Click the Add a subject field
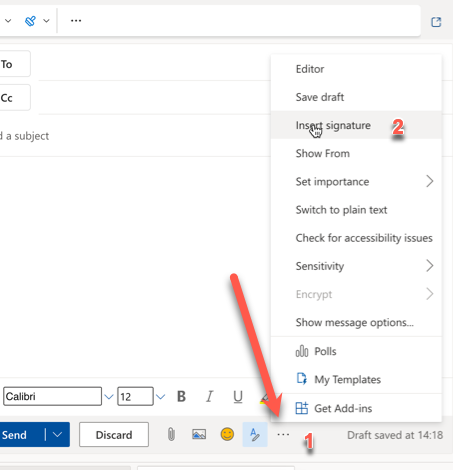The image size is (453, 470). coord(133,136)
